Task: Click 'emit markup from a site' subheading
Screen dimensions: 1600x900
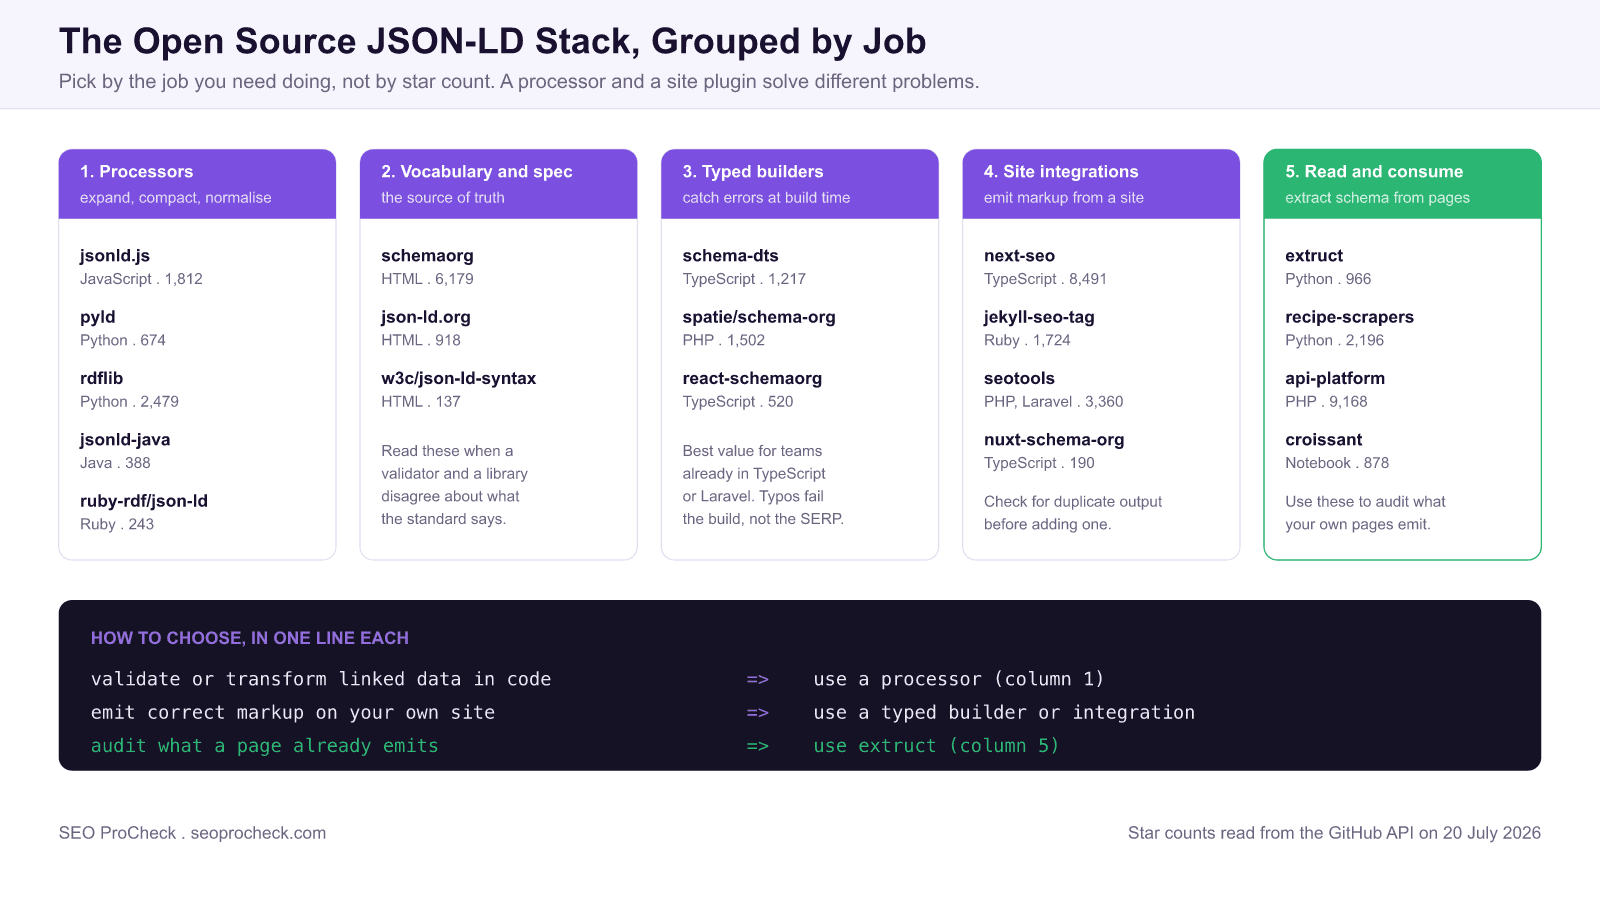Action: [1064, 198]
